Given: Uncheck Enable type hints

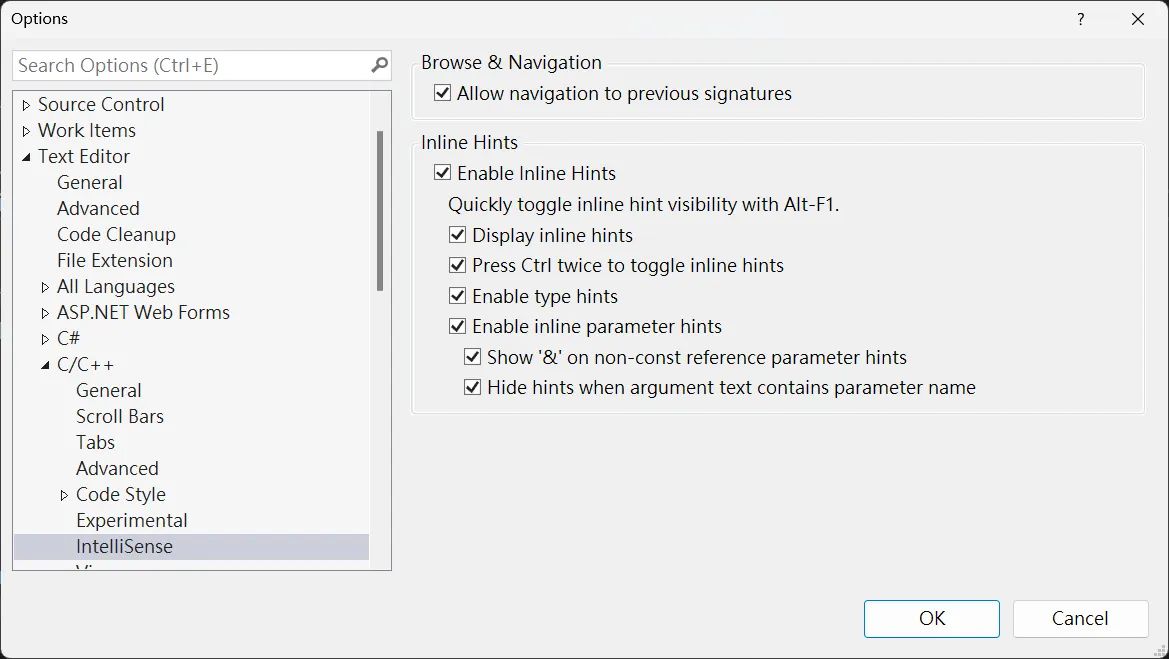Looking at the screenshot, I should pos(458,297).
